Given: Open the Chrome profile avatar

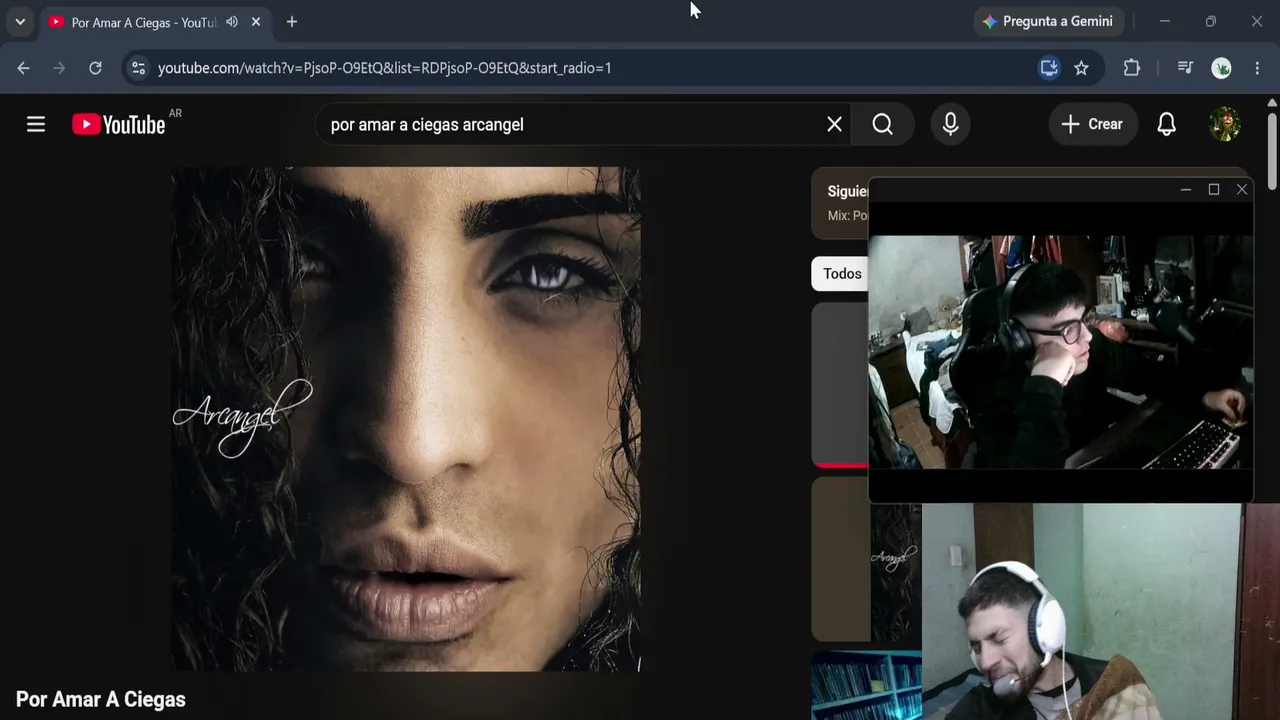Looking at the screenshot, I should click(x=1221, y=68).
